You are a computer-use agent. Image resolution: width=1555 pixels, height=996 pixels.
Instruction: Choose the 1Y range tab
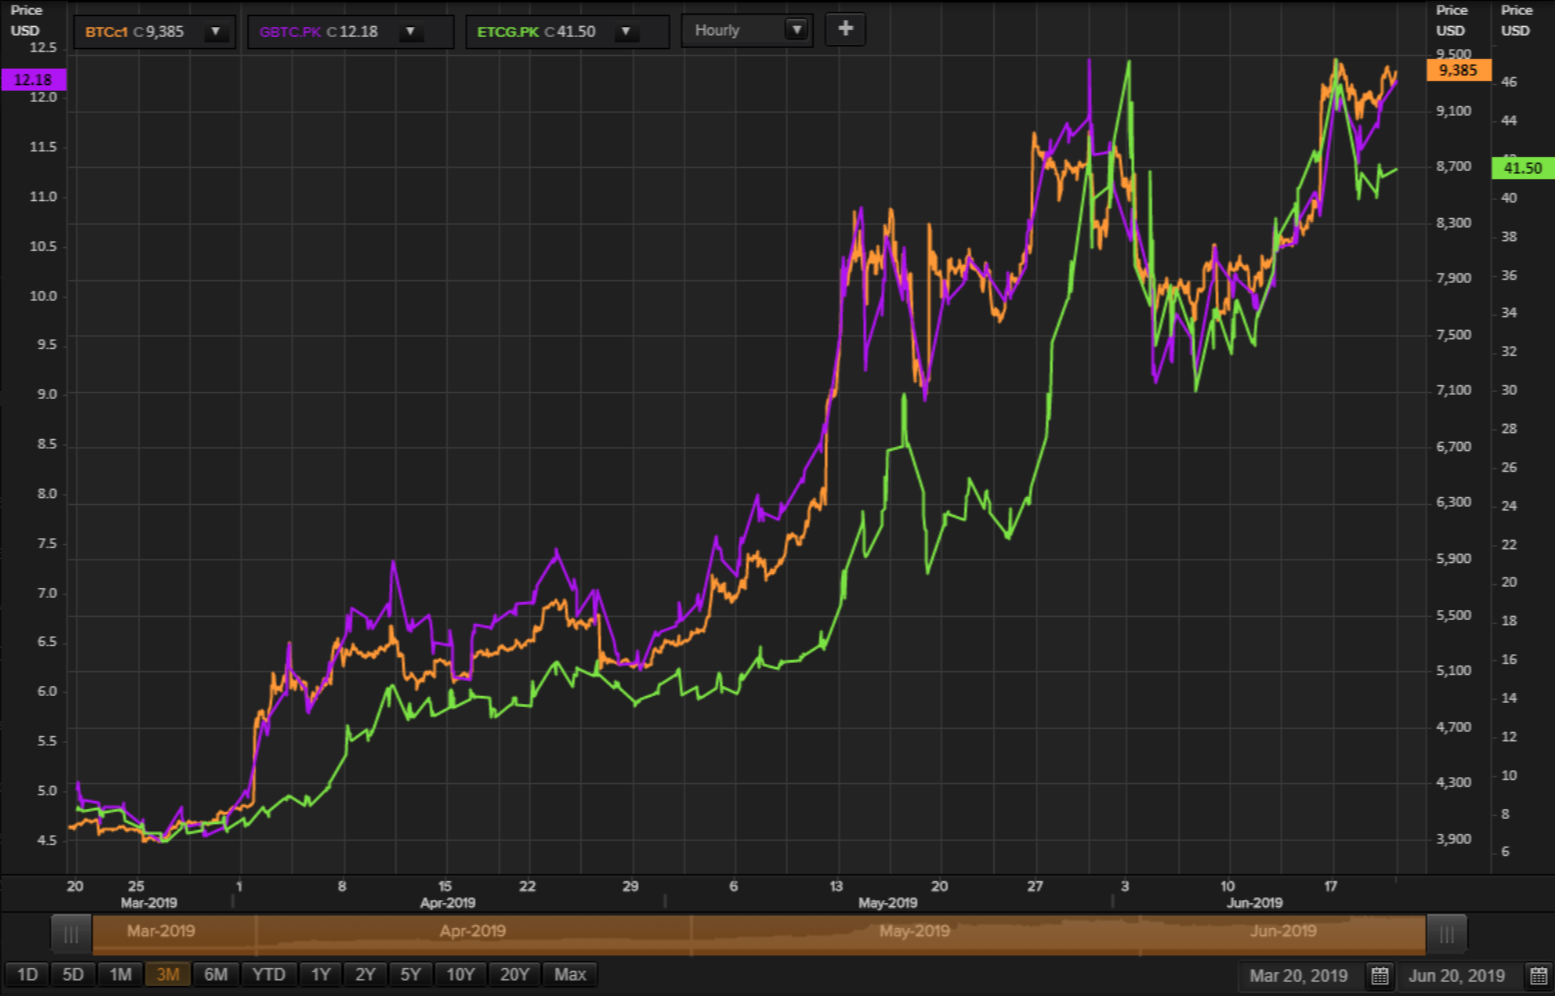(x=320, y=975)
